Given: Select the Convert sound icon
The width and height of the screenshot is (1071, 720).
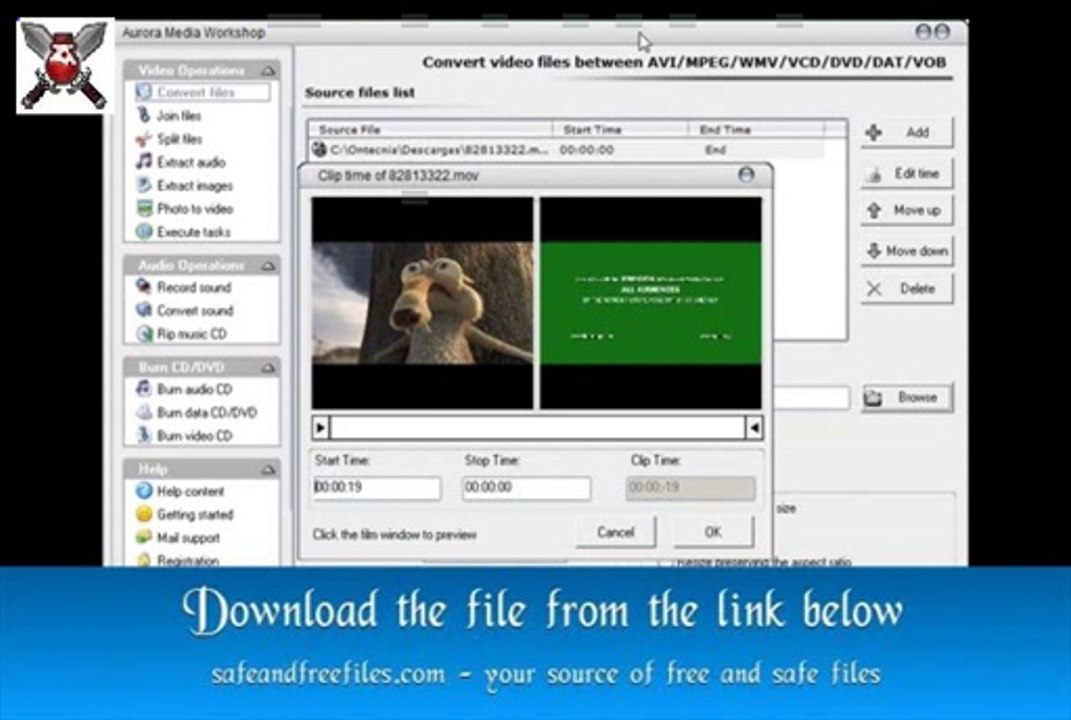Looking at the screenshot, I should point(143,310).
